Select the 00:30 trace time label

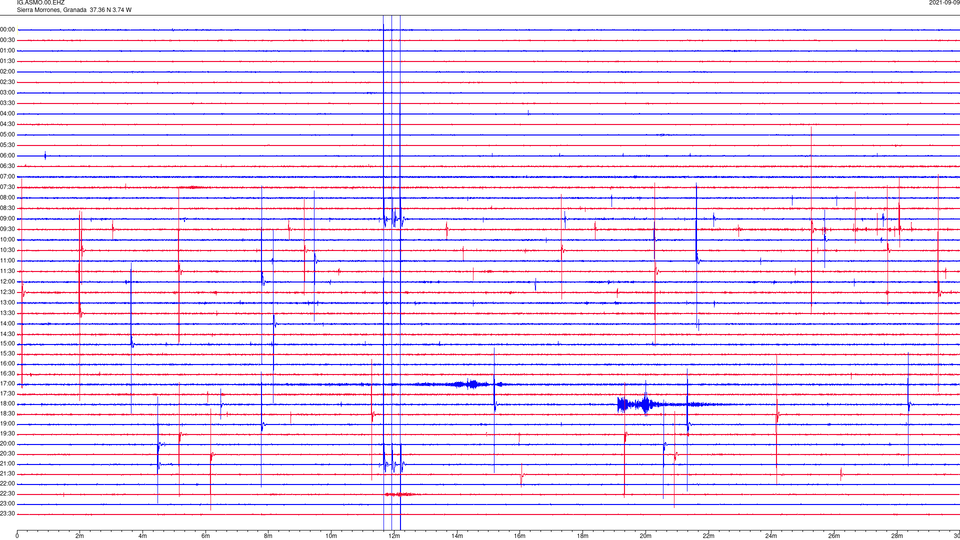8,40
